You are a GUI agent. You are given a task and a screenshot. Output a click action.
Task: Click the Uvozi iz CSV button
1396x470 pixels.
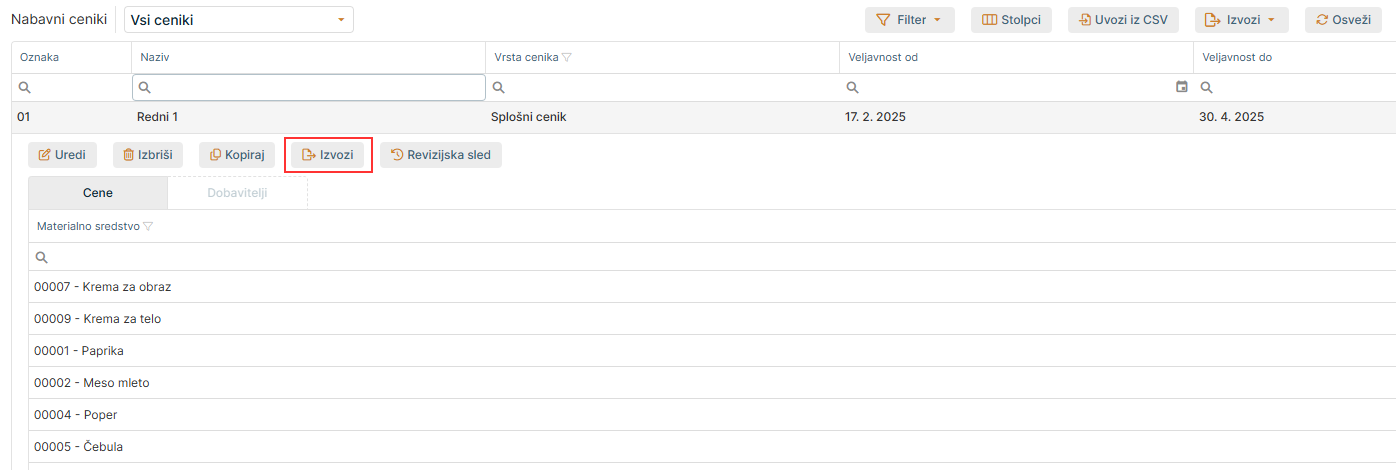click(x=1123, y=20)
